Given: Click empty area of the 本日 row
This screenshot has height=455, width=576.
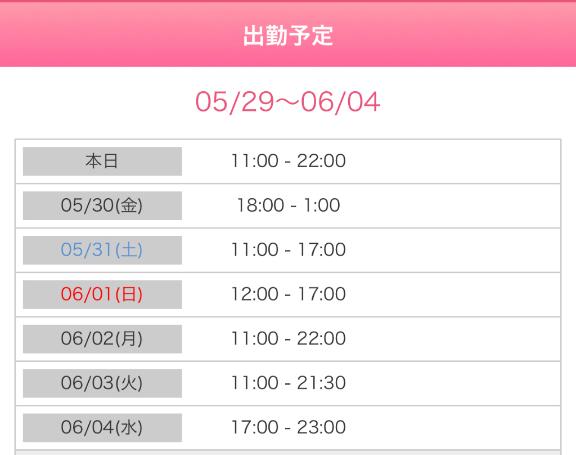Looking at the screenshot, I should [x=452, y=161].
